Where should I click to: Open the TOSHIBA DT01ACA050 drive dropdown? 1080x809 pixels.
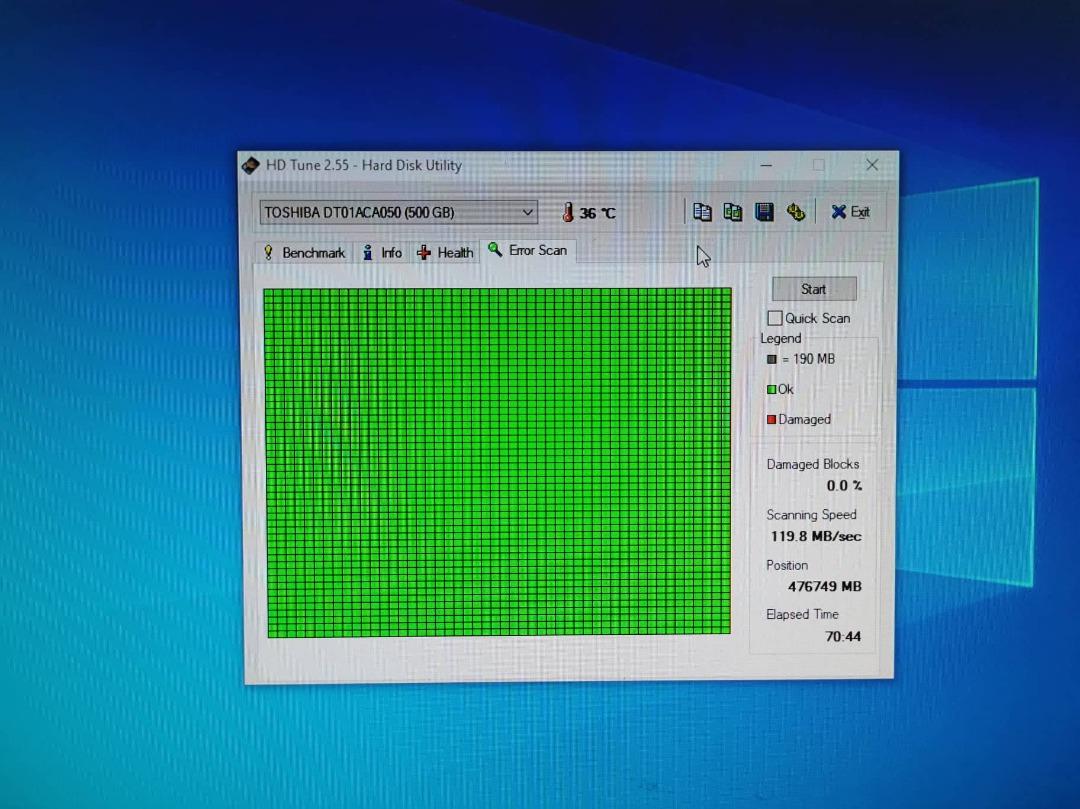527,212
